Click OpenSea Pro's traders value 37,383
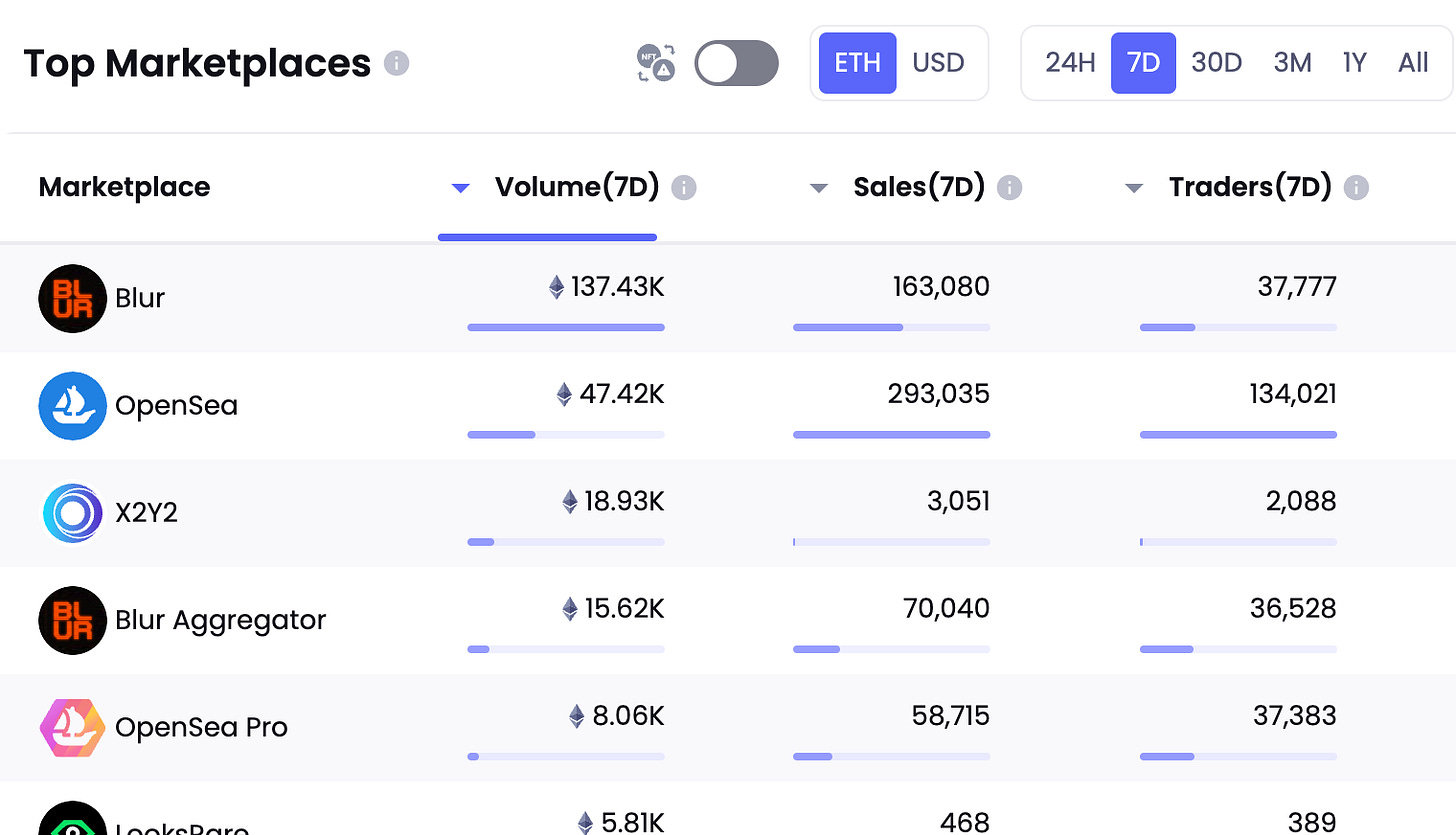Viewport: 1456px width, 835px height. point(1295,716)
